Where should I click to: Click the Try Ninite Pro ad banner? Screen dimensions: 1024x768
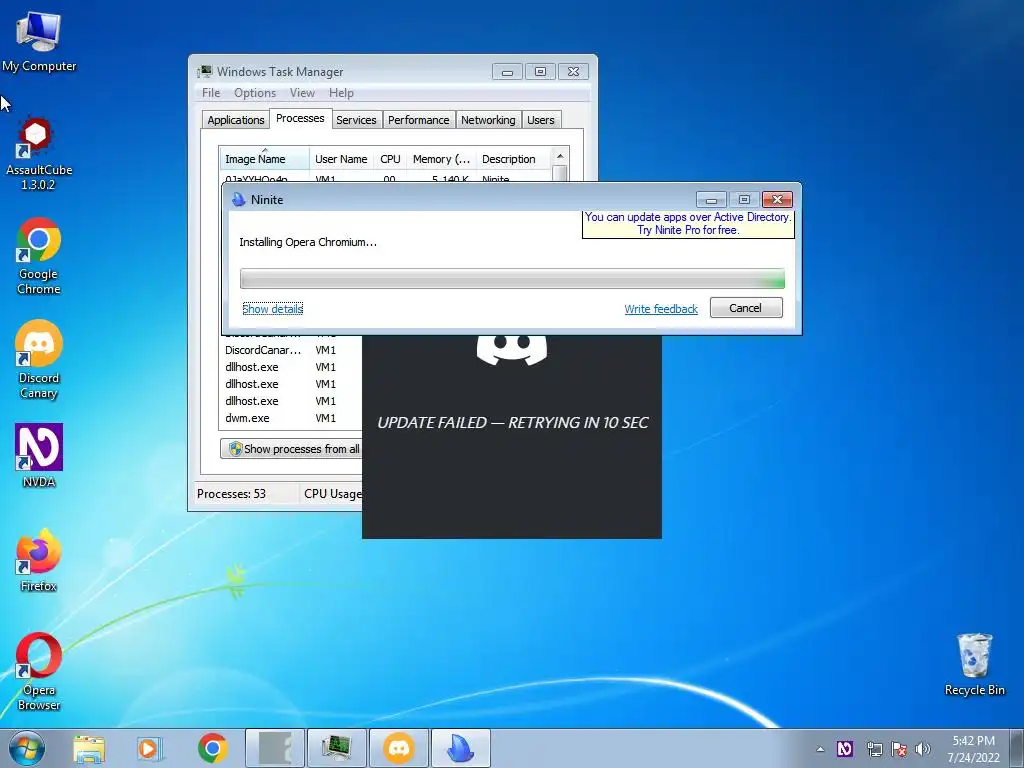point(688,224)
